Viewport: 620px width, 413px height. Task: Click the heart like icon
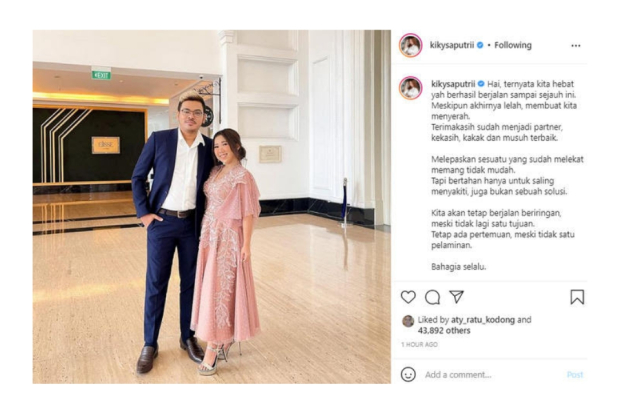click(408, 297)
